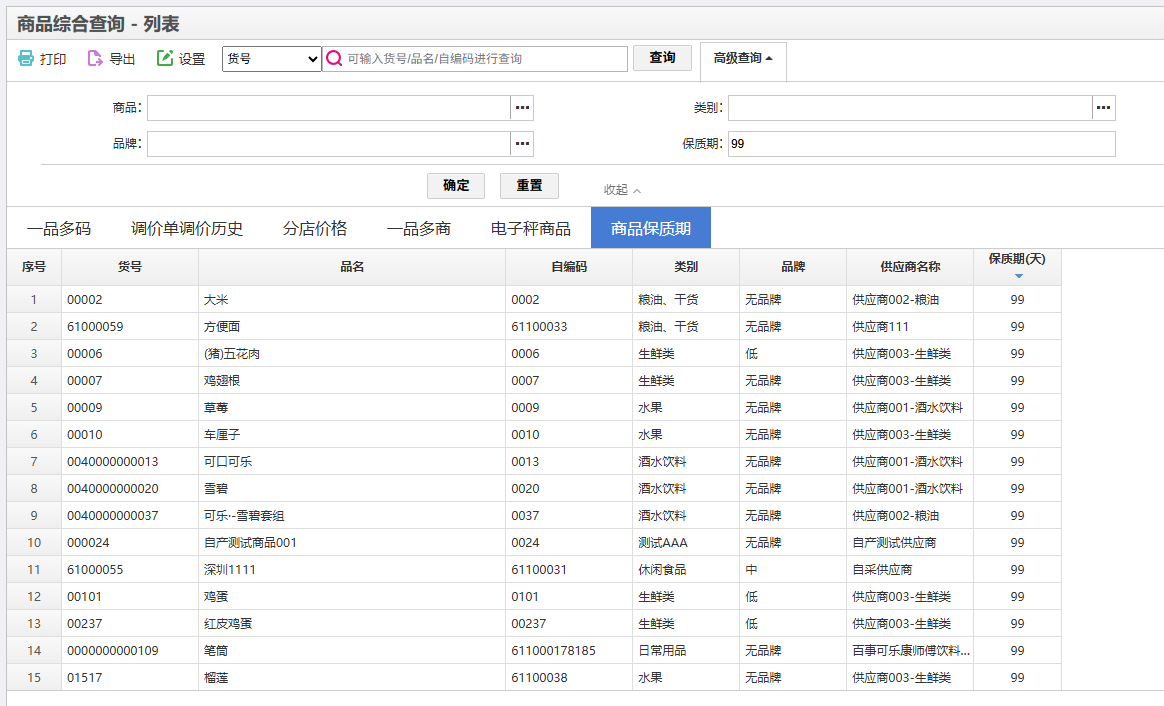Click the 品名 column header
This screenshot has height=706, width=1164.
(352, 267)
